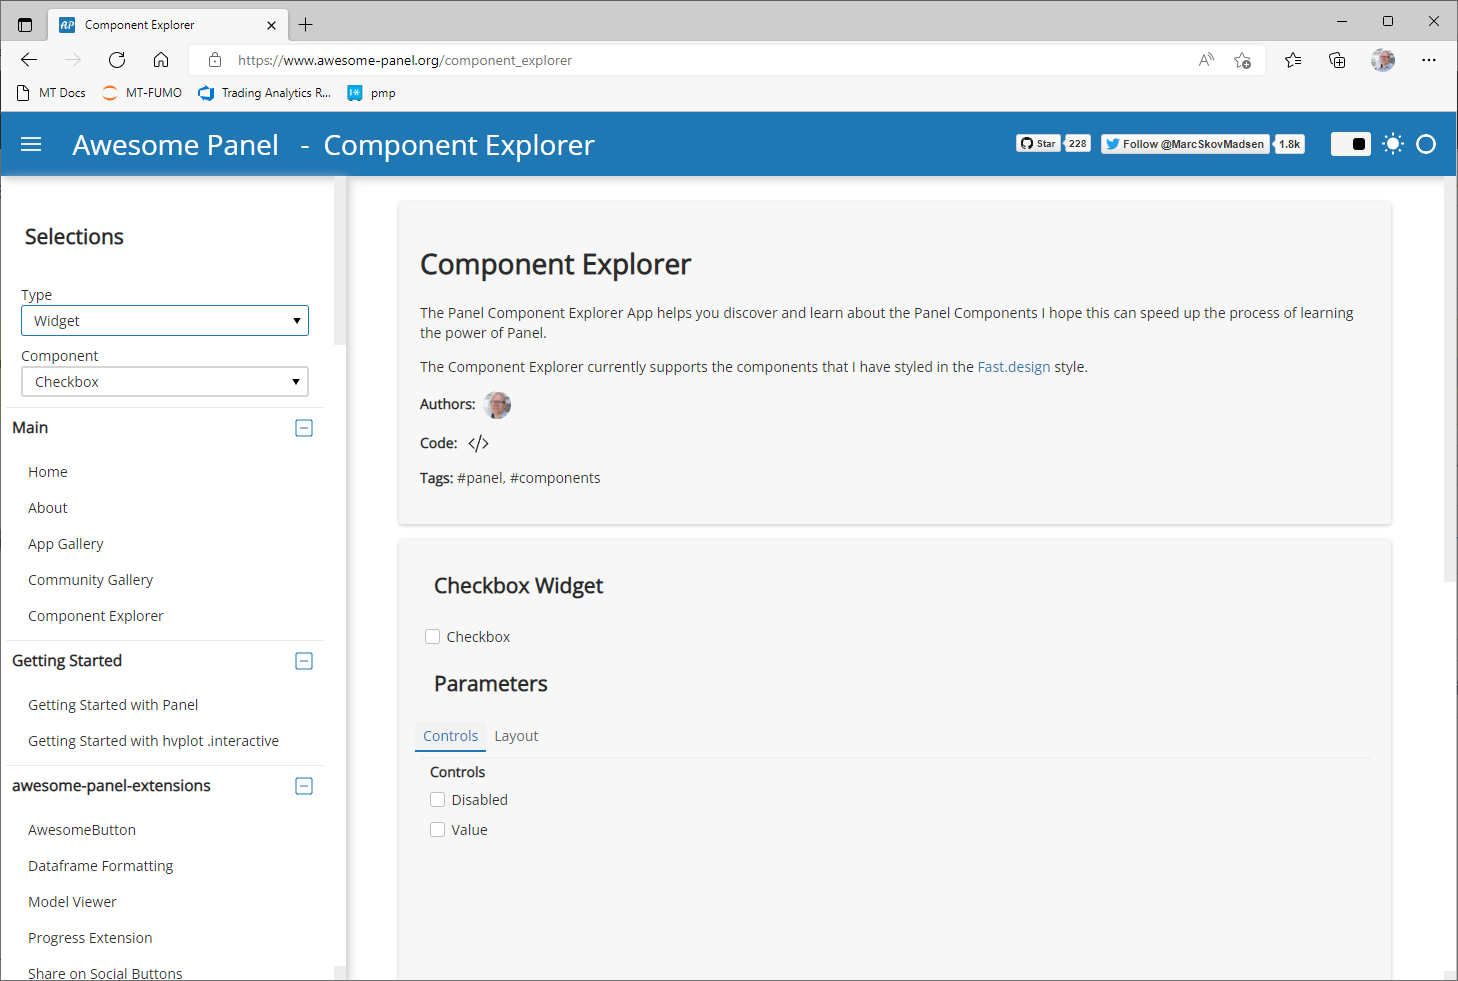
Task: Click the GitHub Star button in the header
Action: 1038,143
